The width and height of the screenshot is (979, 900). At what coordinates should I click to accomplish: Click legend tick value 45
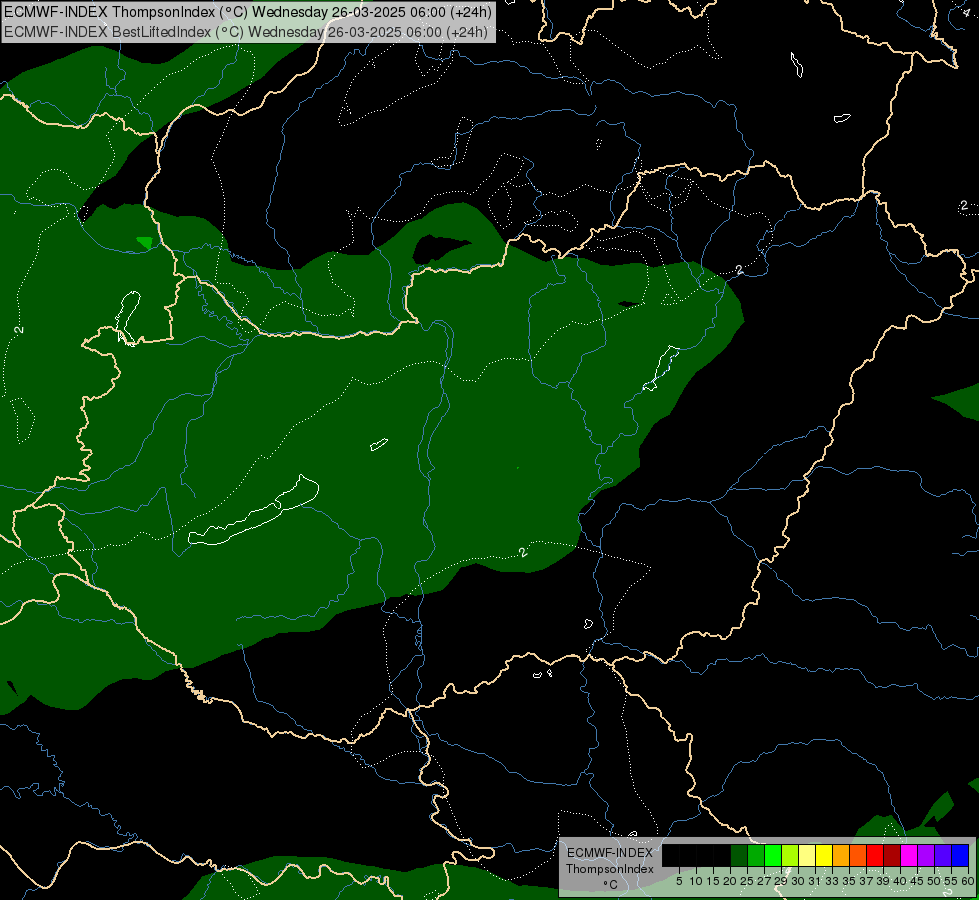coord(918,881)
